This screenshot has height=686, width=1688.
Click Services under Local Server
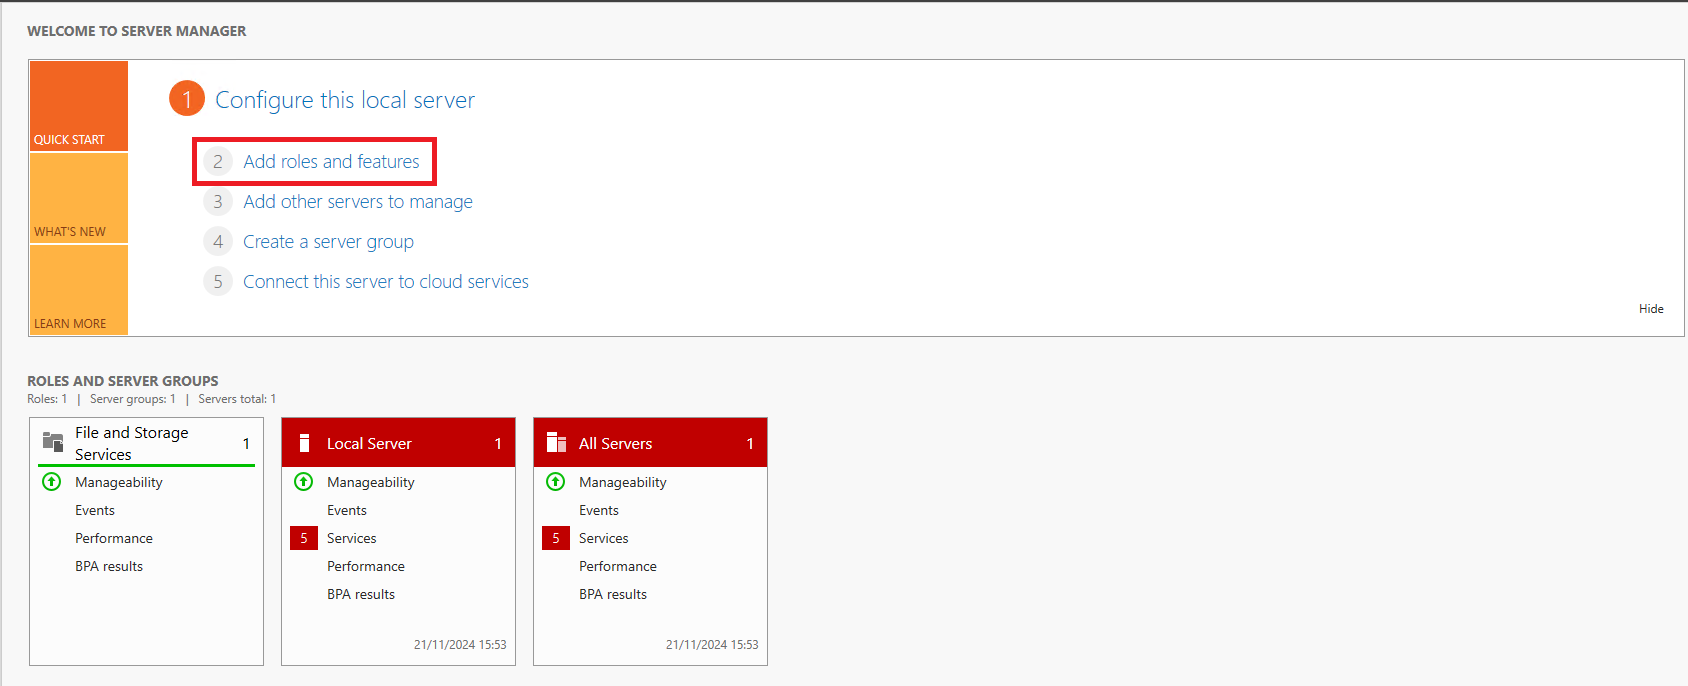tap(352, 538)
